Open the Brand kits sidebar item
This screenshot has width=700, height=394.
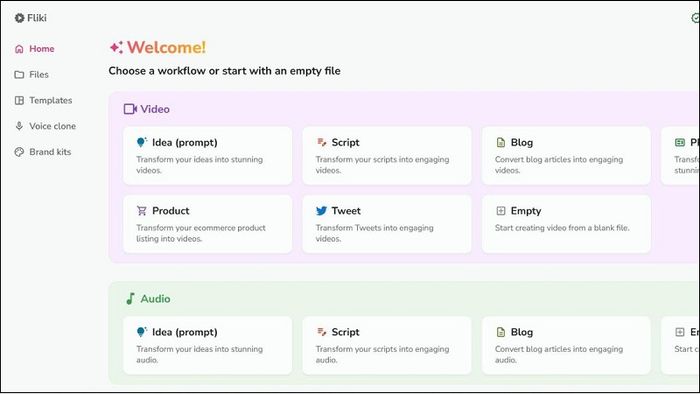coord(42,152)
